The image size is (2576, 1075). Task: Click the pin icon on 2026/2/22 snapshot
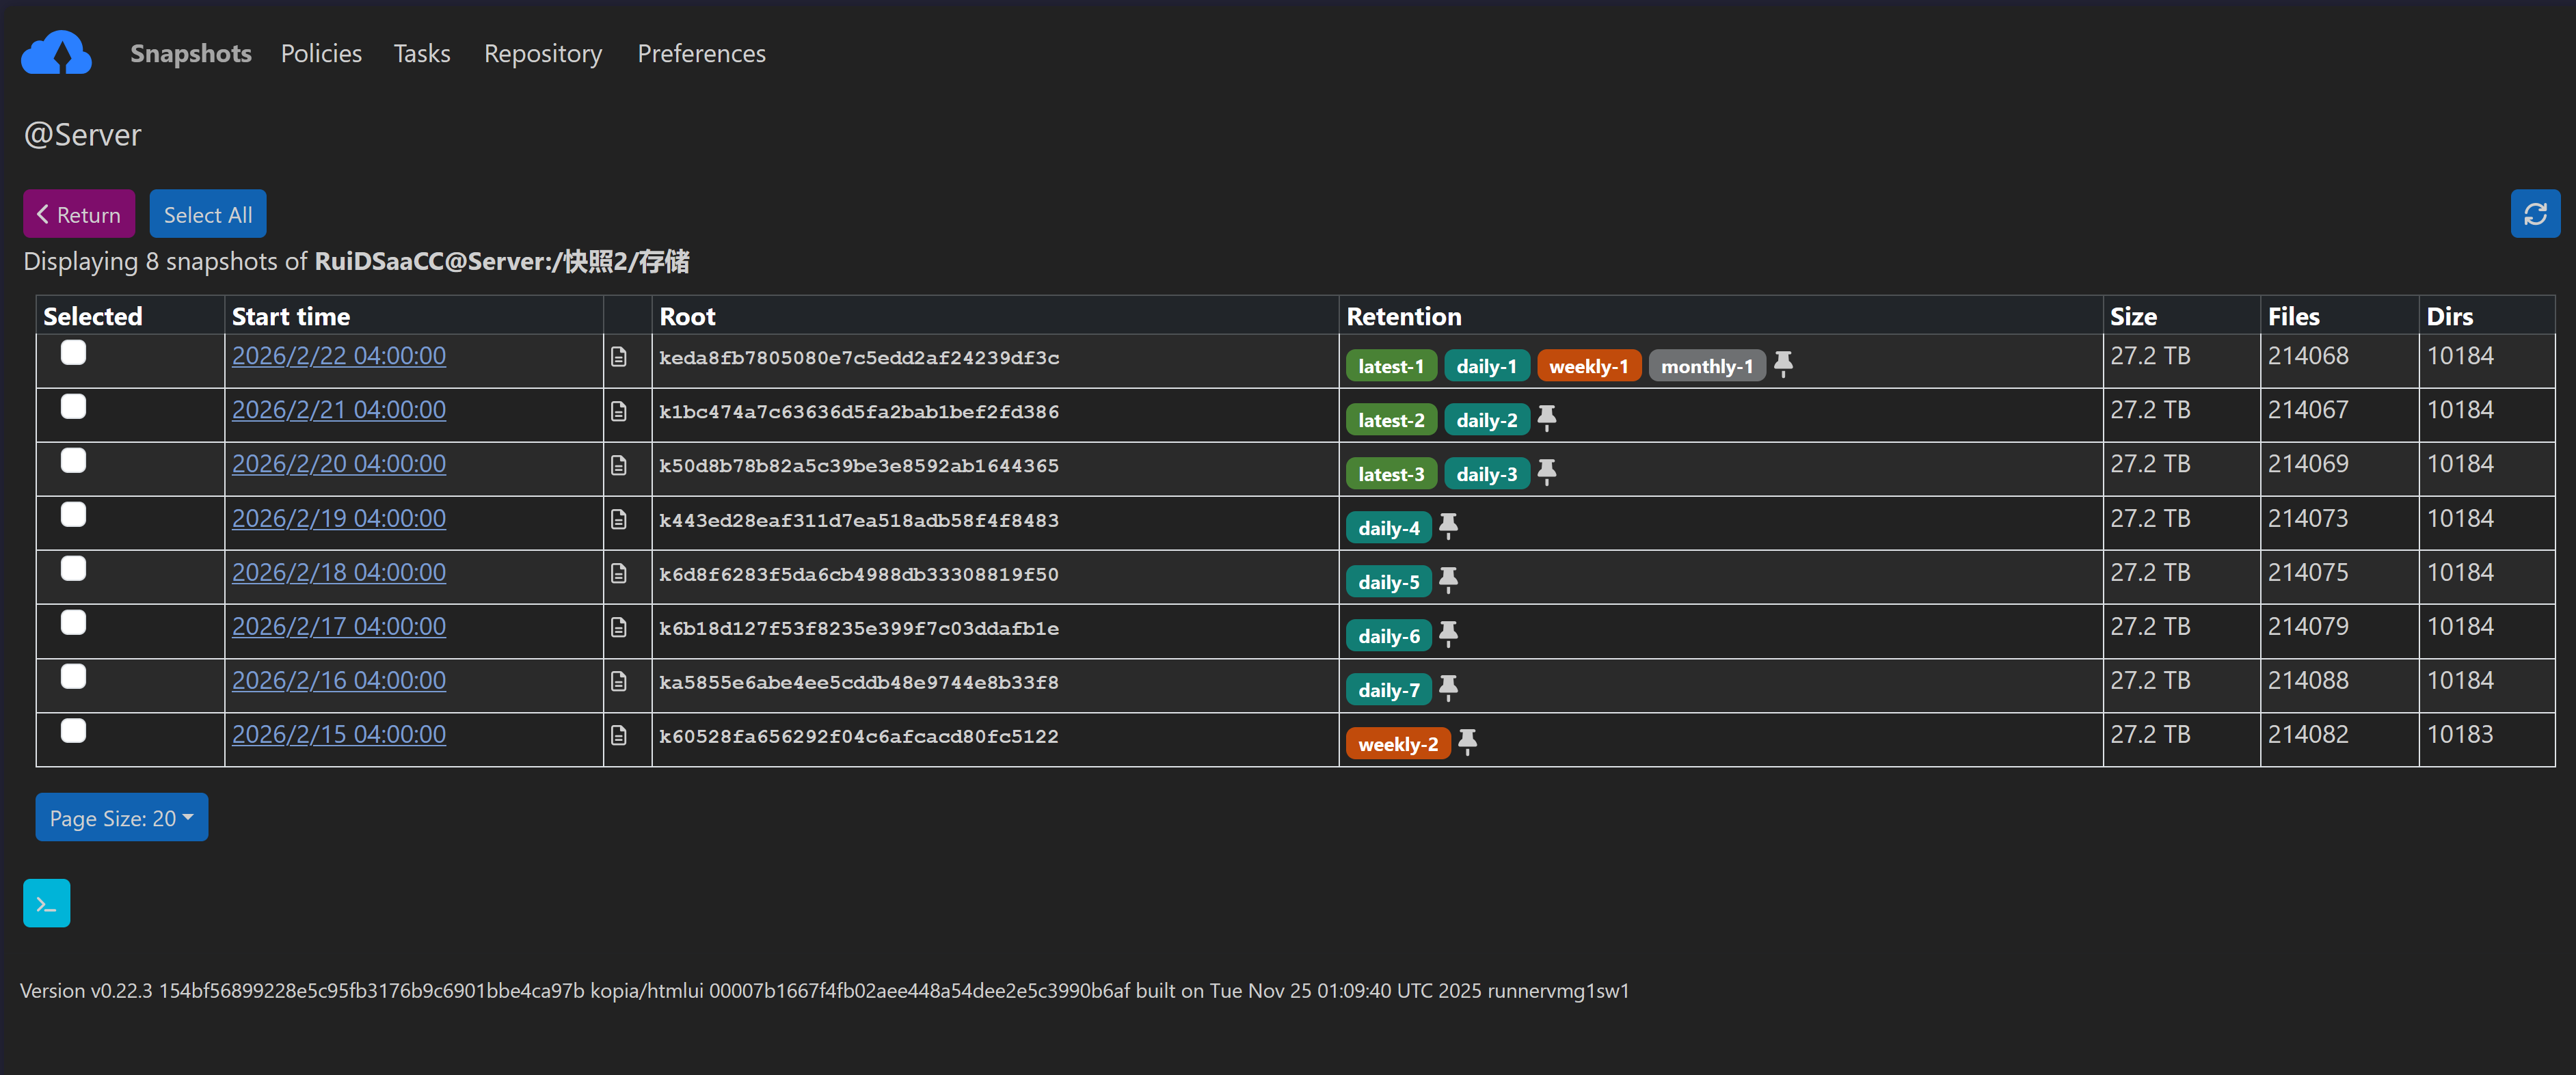coord(1783,364)
